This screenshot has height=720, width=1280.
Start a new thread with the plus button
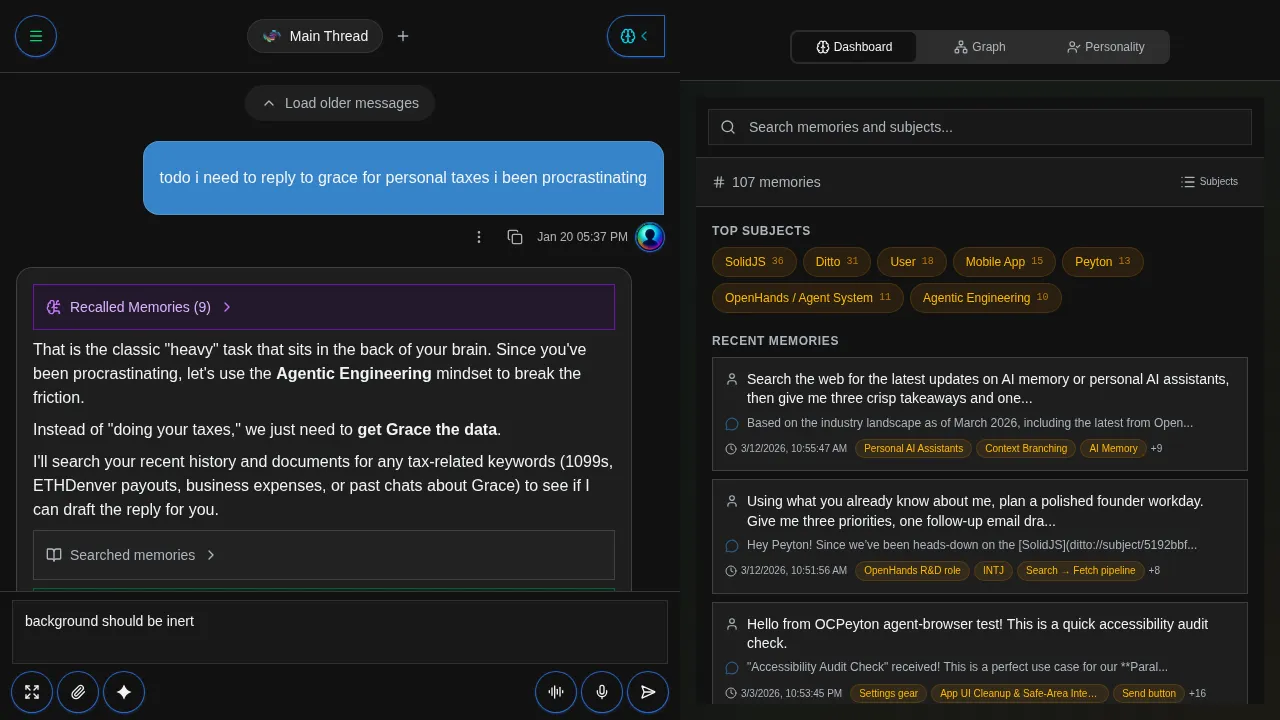403,36
